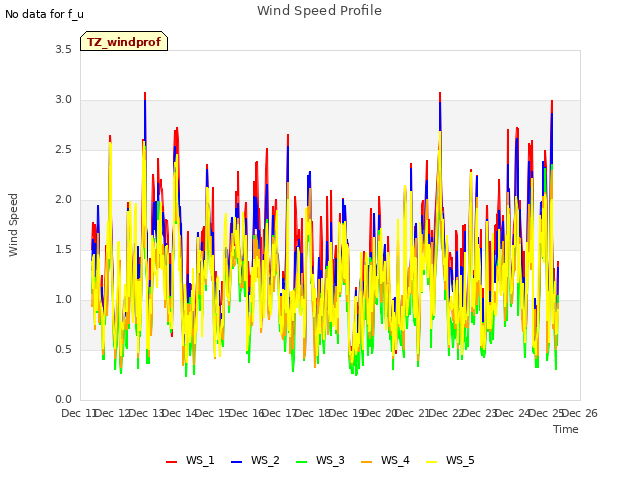Click the blue WS_2 legend color marker
Screen dimensions: 640x480
(236, 462)
